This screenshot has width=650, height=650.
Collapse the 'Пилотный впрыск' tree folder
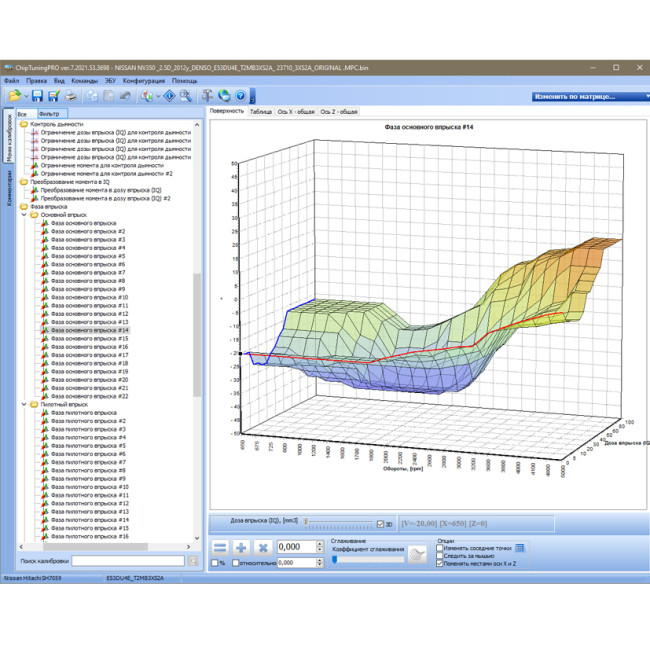[24, 404]
